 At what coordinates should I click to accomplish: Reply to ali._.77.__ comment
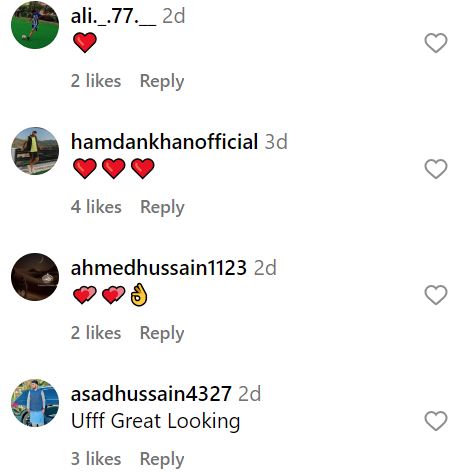pos(162,81)
